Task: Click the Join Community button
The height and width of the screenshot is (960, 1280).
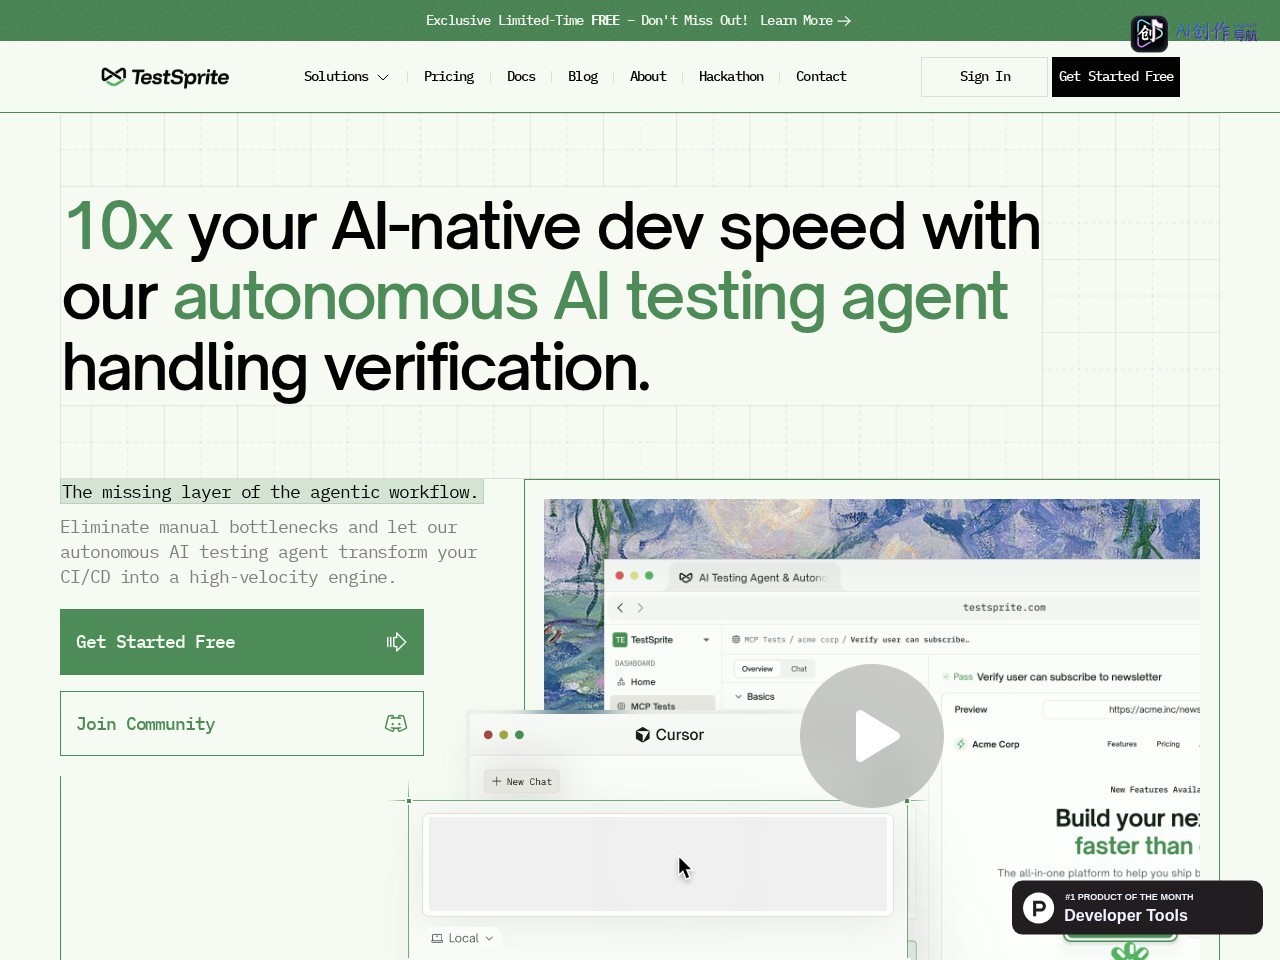Action: coord(242,724)
